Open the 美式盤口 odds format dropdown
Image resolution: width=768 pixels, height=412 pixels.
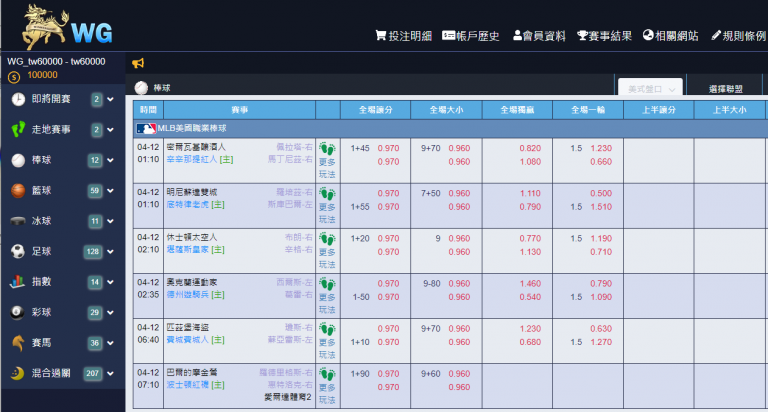(x=651, y=88)
